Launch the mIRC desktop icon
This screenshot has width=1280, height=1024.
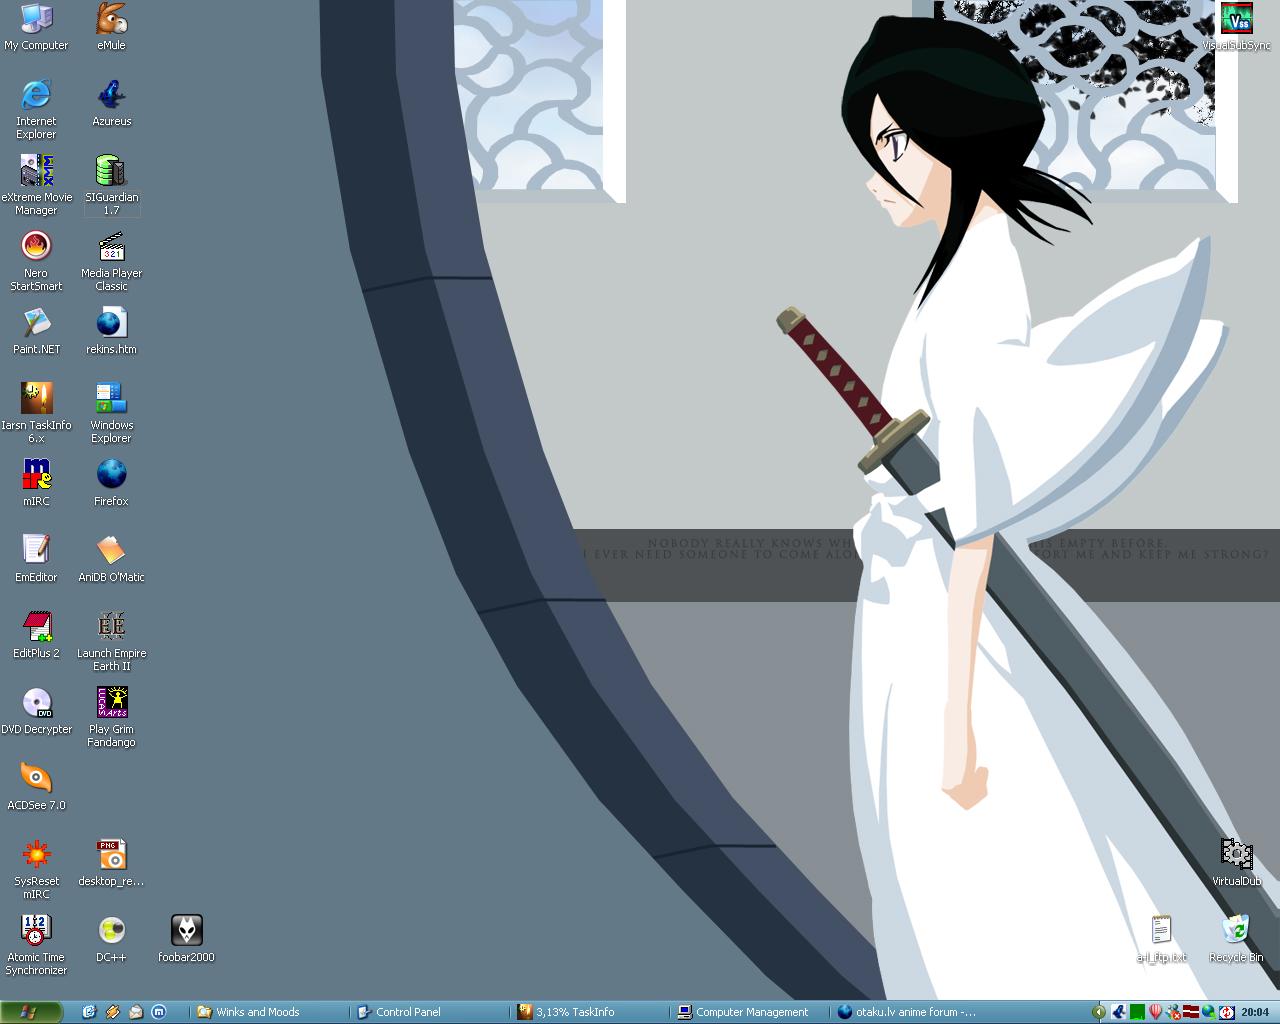pyautogui.click(x=36, y=483)
